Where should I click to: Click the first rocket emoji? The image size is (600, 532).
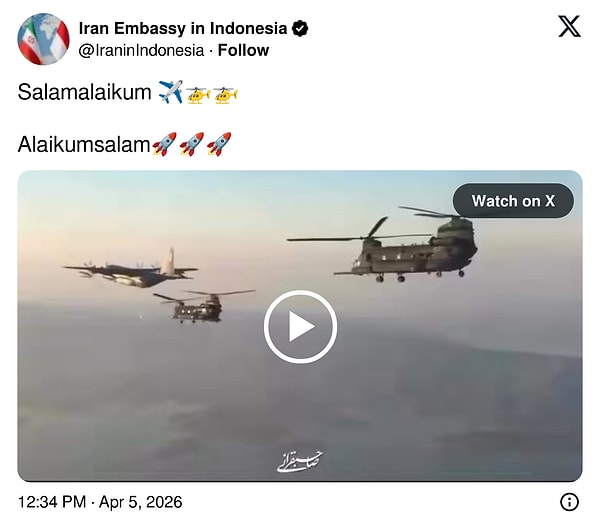(165, 144)
